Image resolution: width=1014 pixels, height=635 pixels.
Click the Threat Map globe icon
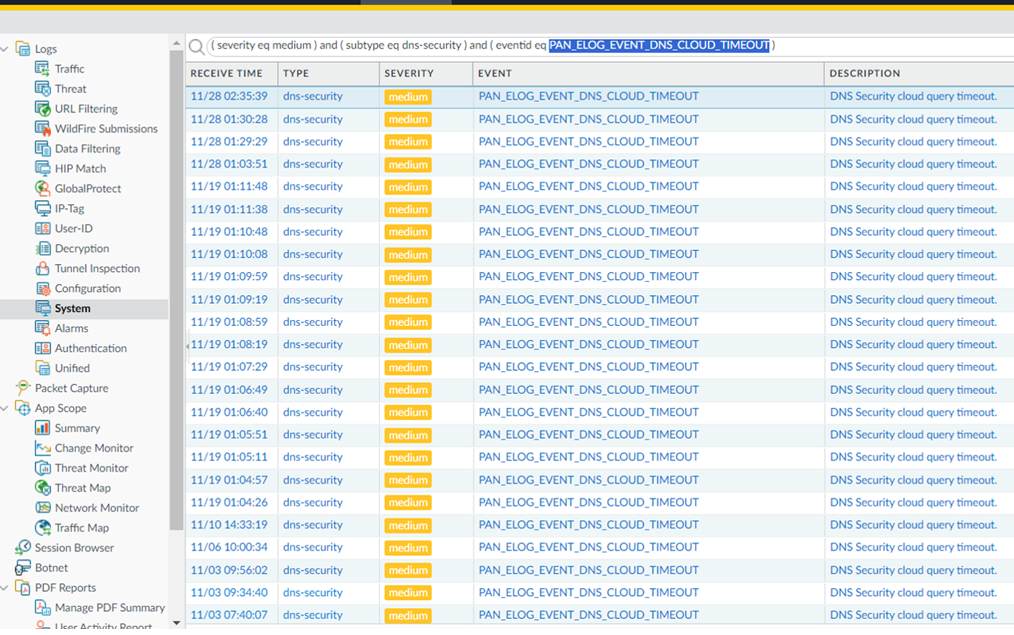tap(45, 487)
